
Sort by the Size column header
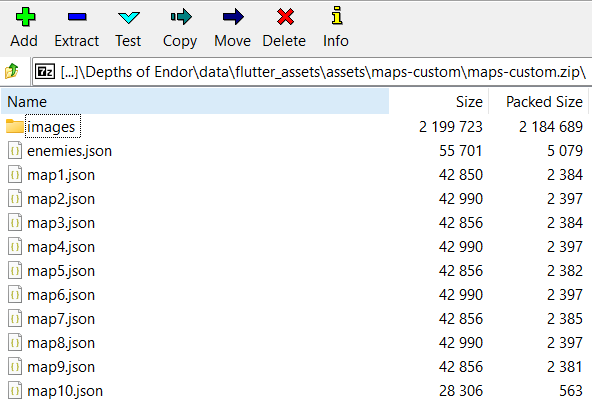pyautogui.click(x=439, y=102)
